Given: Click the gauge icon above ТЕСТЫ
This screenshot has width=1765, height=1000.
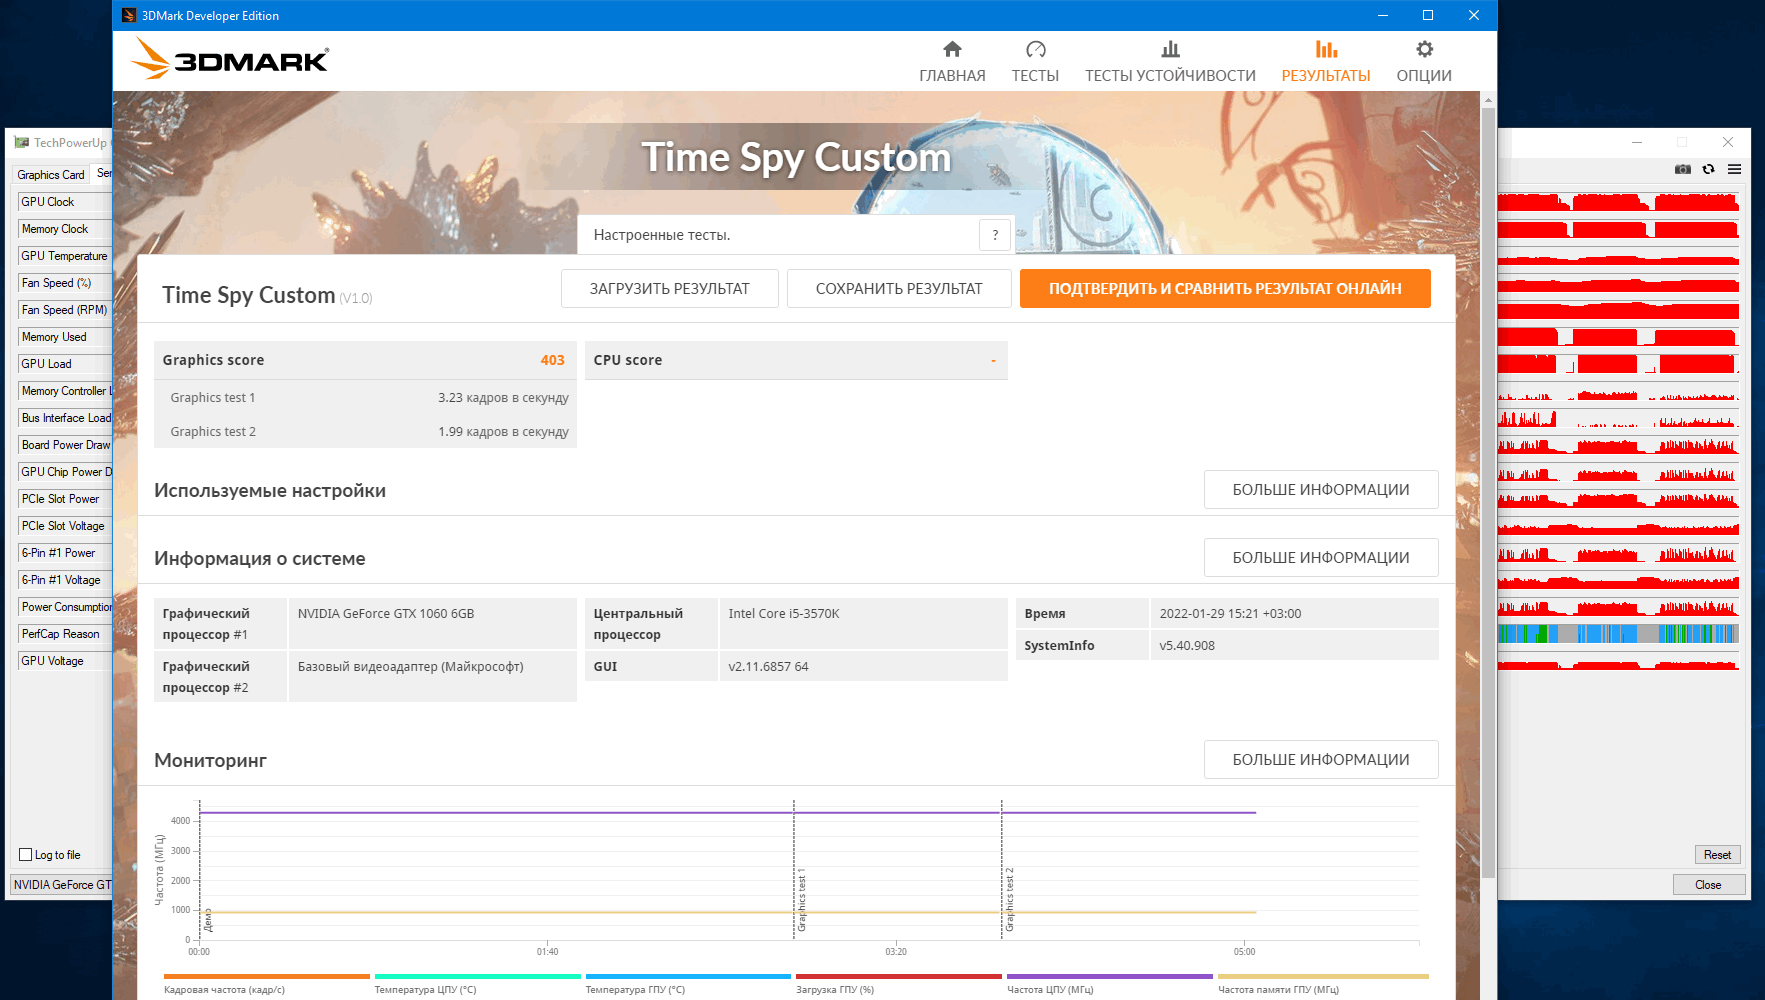Looking at the screenshot, I should click(1036, 49).
